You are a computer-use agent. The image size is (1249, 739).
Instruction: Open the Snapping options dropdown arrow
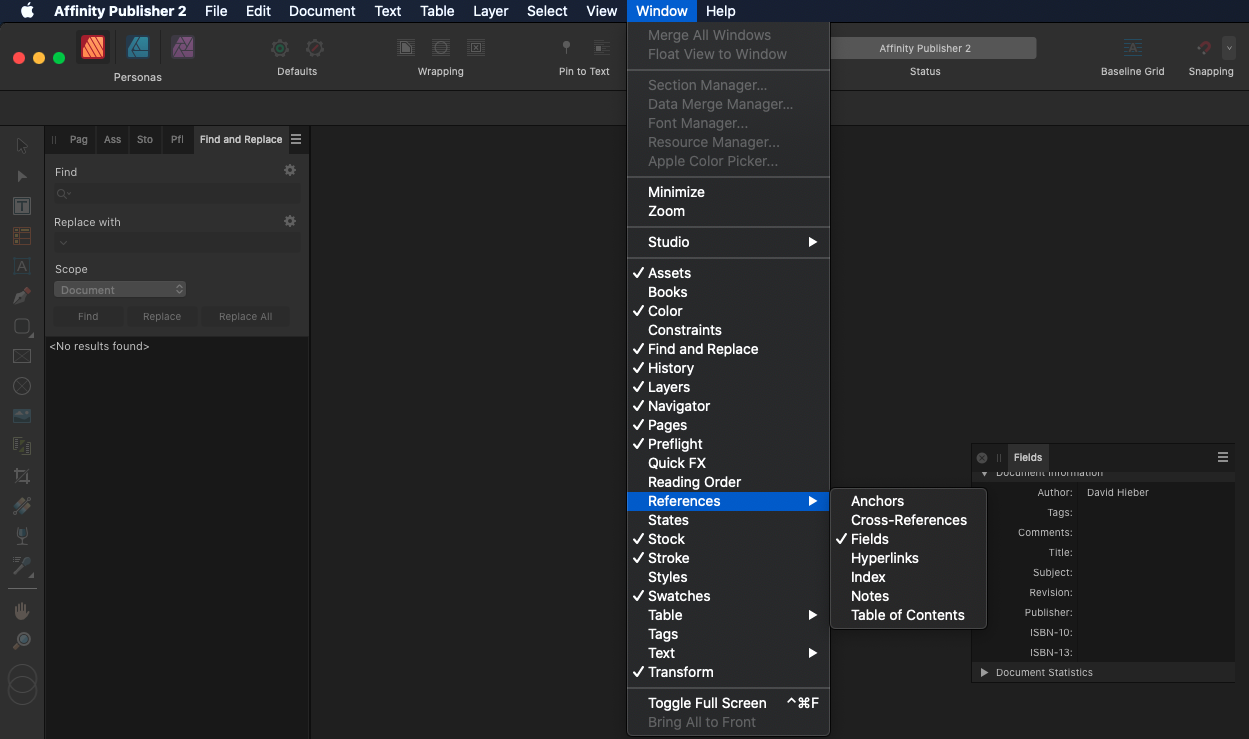pyautogui.click(x=1229, y=48)
